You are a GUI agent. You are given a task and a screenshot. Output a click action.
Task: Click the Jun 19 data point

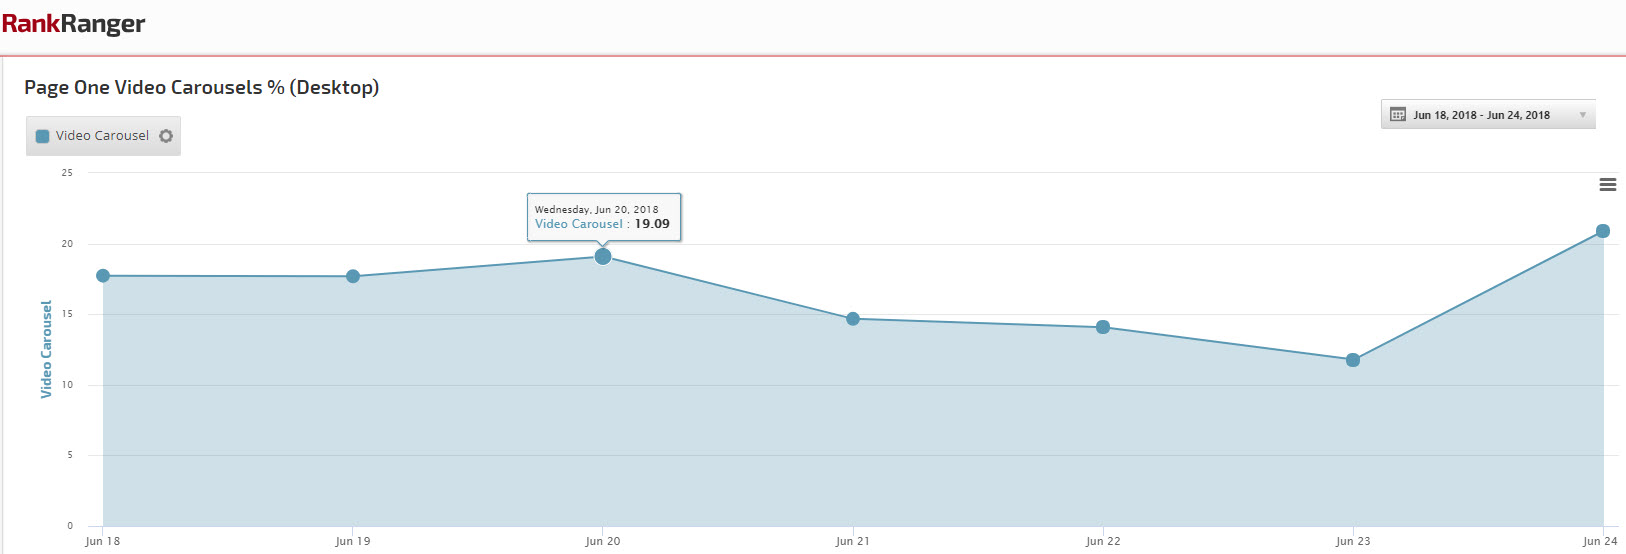pos(353,277)
